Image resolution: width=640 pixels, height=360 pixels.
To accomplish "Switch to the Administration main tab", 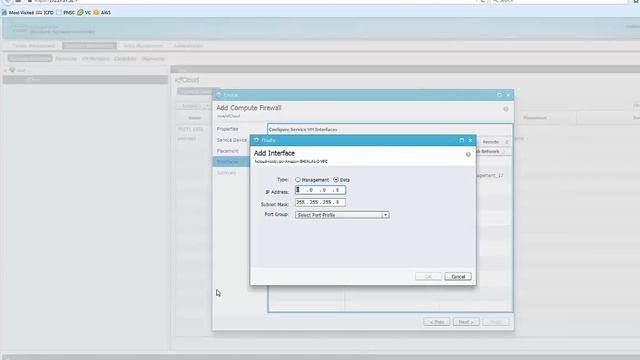I will point(189,46).
